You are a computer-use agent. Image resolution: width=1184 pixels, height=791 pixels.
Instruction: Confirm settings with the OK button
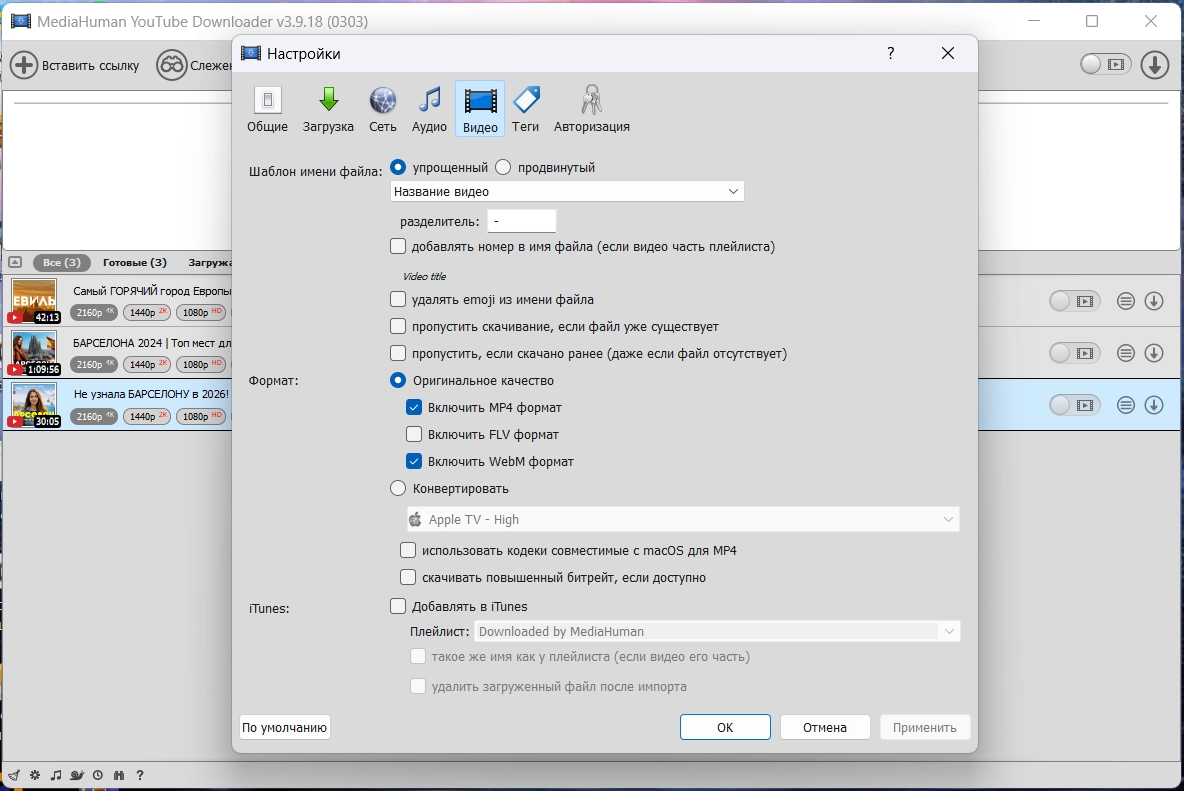pos(725,727)
